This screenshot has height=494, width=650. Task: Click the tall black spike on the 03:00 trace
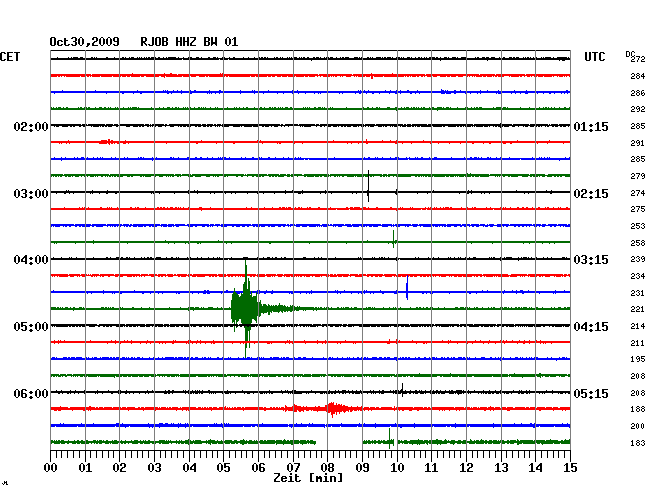(x=368, y=186)
